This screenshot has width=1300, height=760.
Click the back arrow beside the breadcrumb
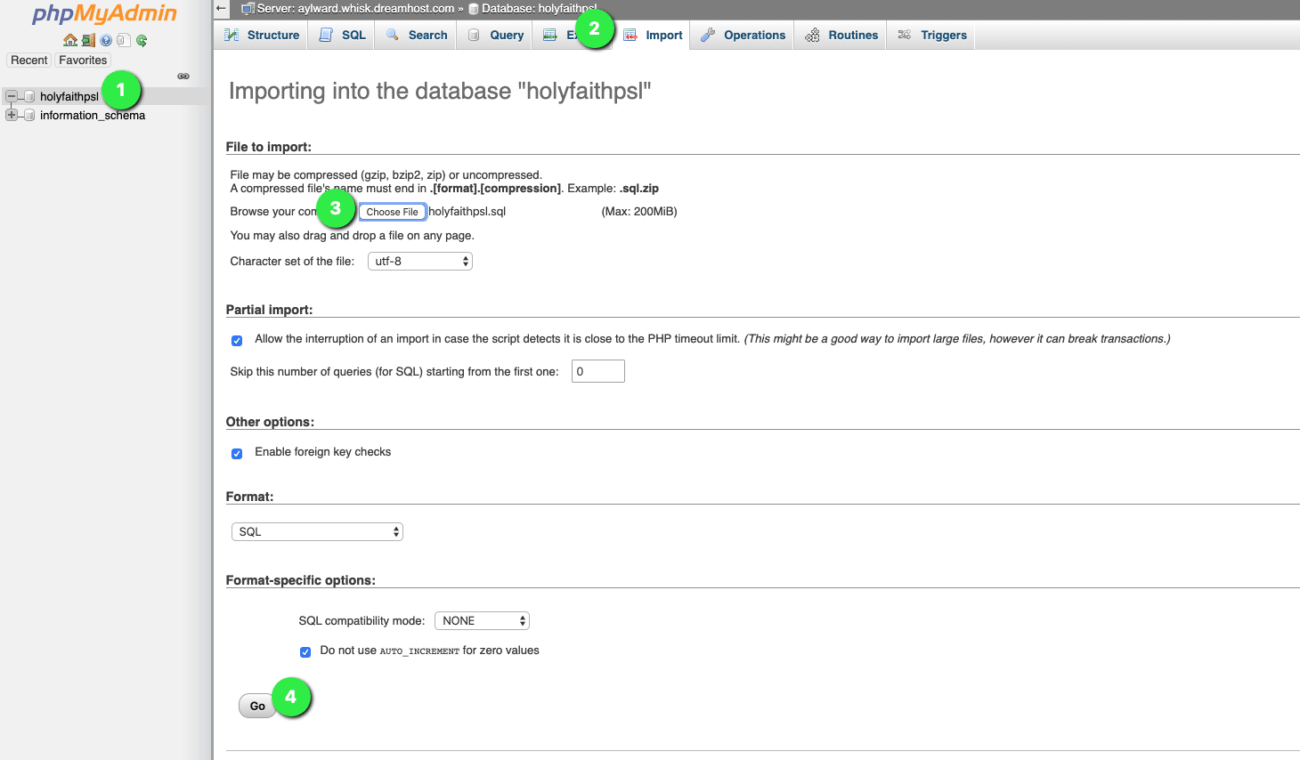pos(221,7)
